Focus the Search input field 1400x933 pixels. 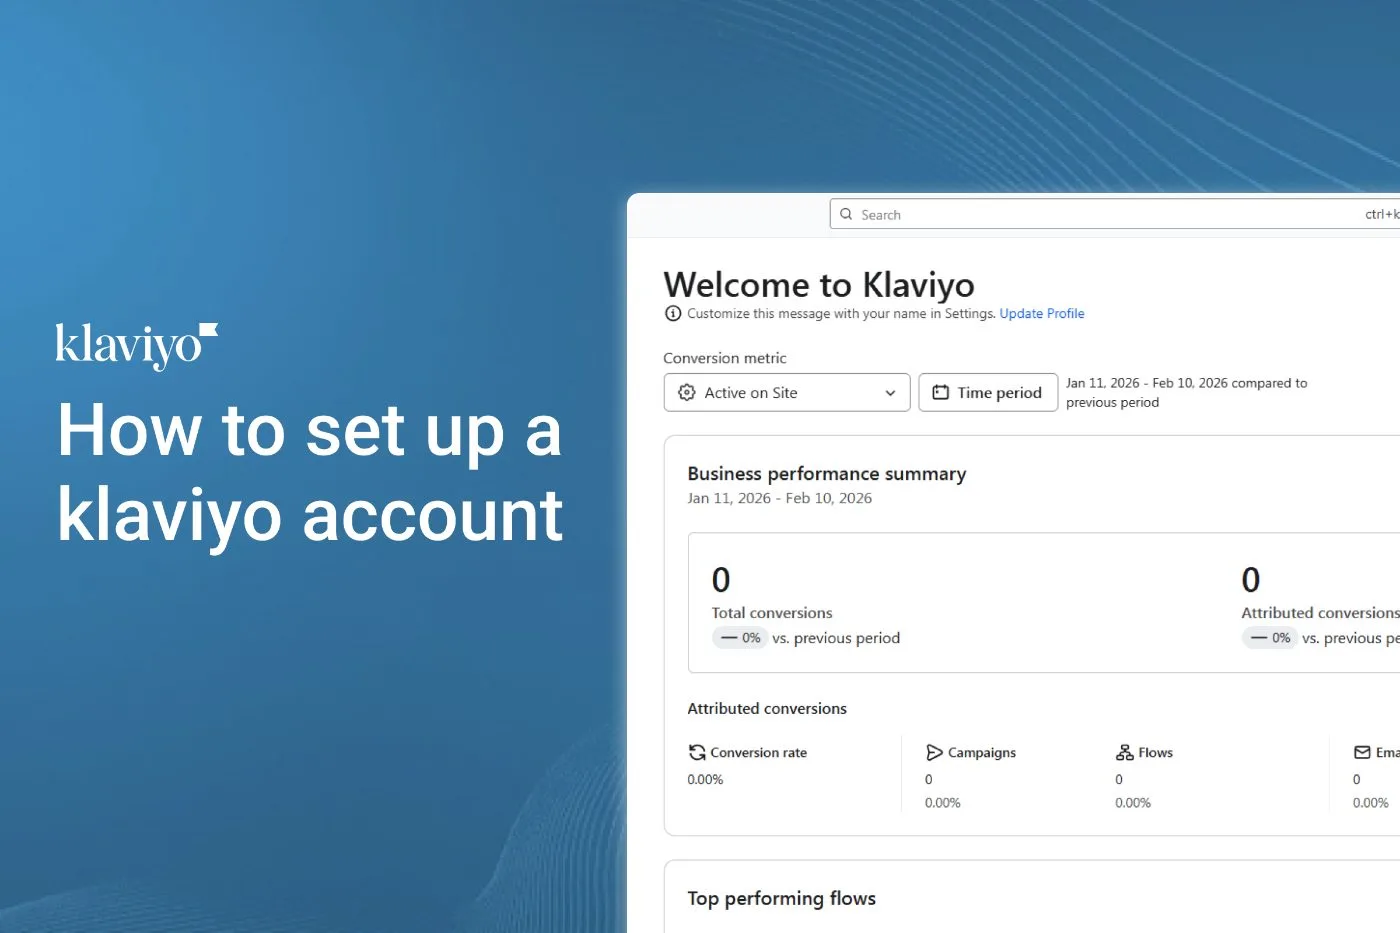(x=1114, y=214)
